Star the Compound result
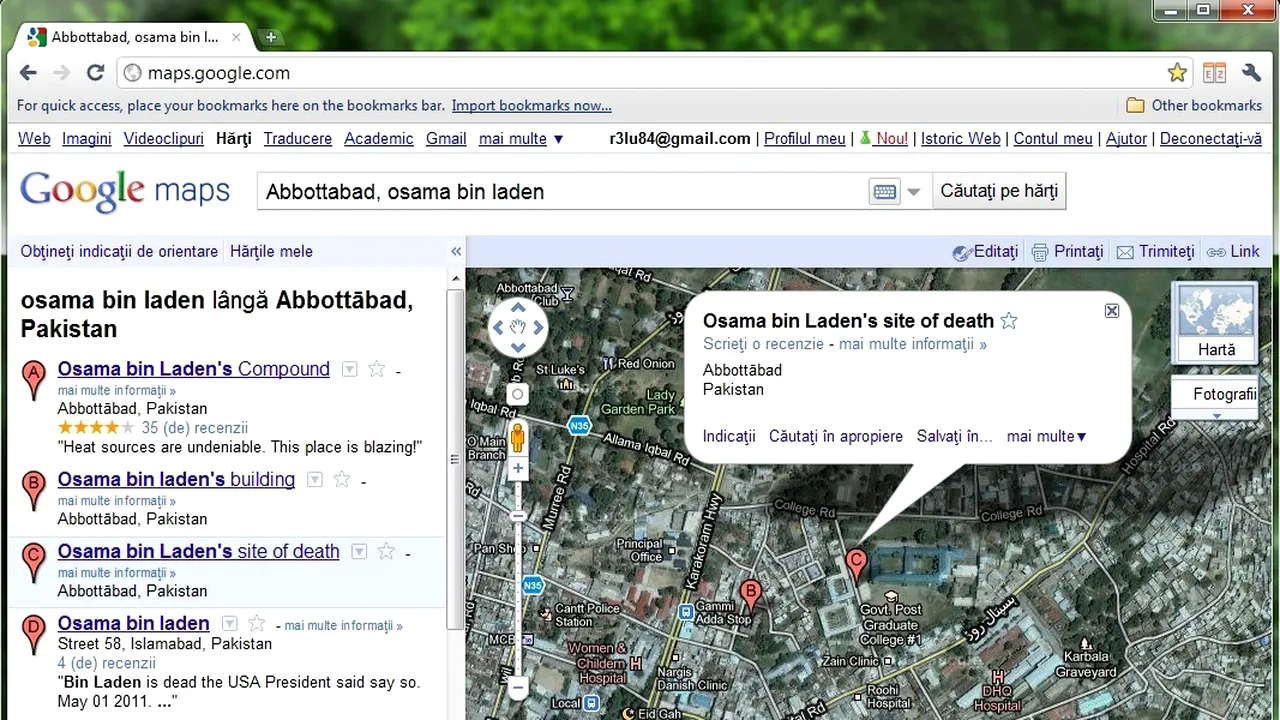Image resolution: width=1280 pixels, height=720 pixels. pos(376,369)
